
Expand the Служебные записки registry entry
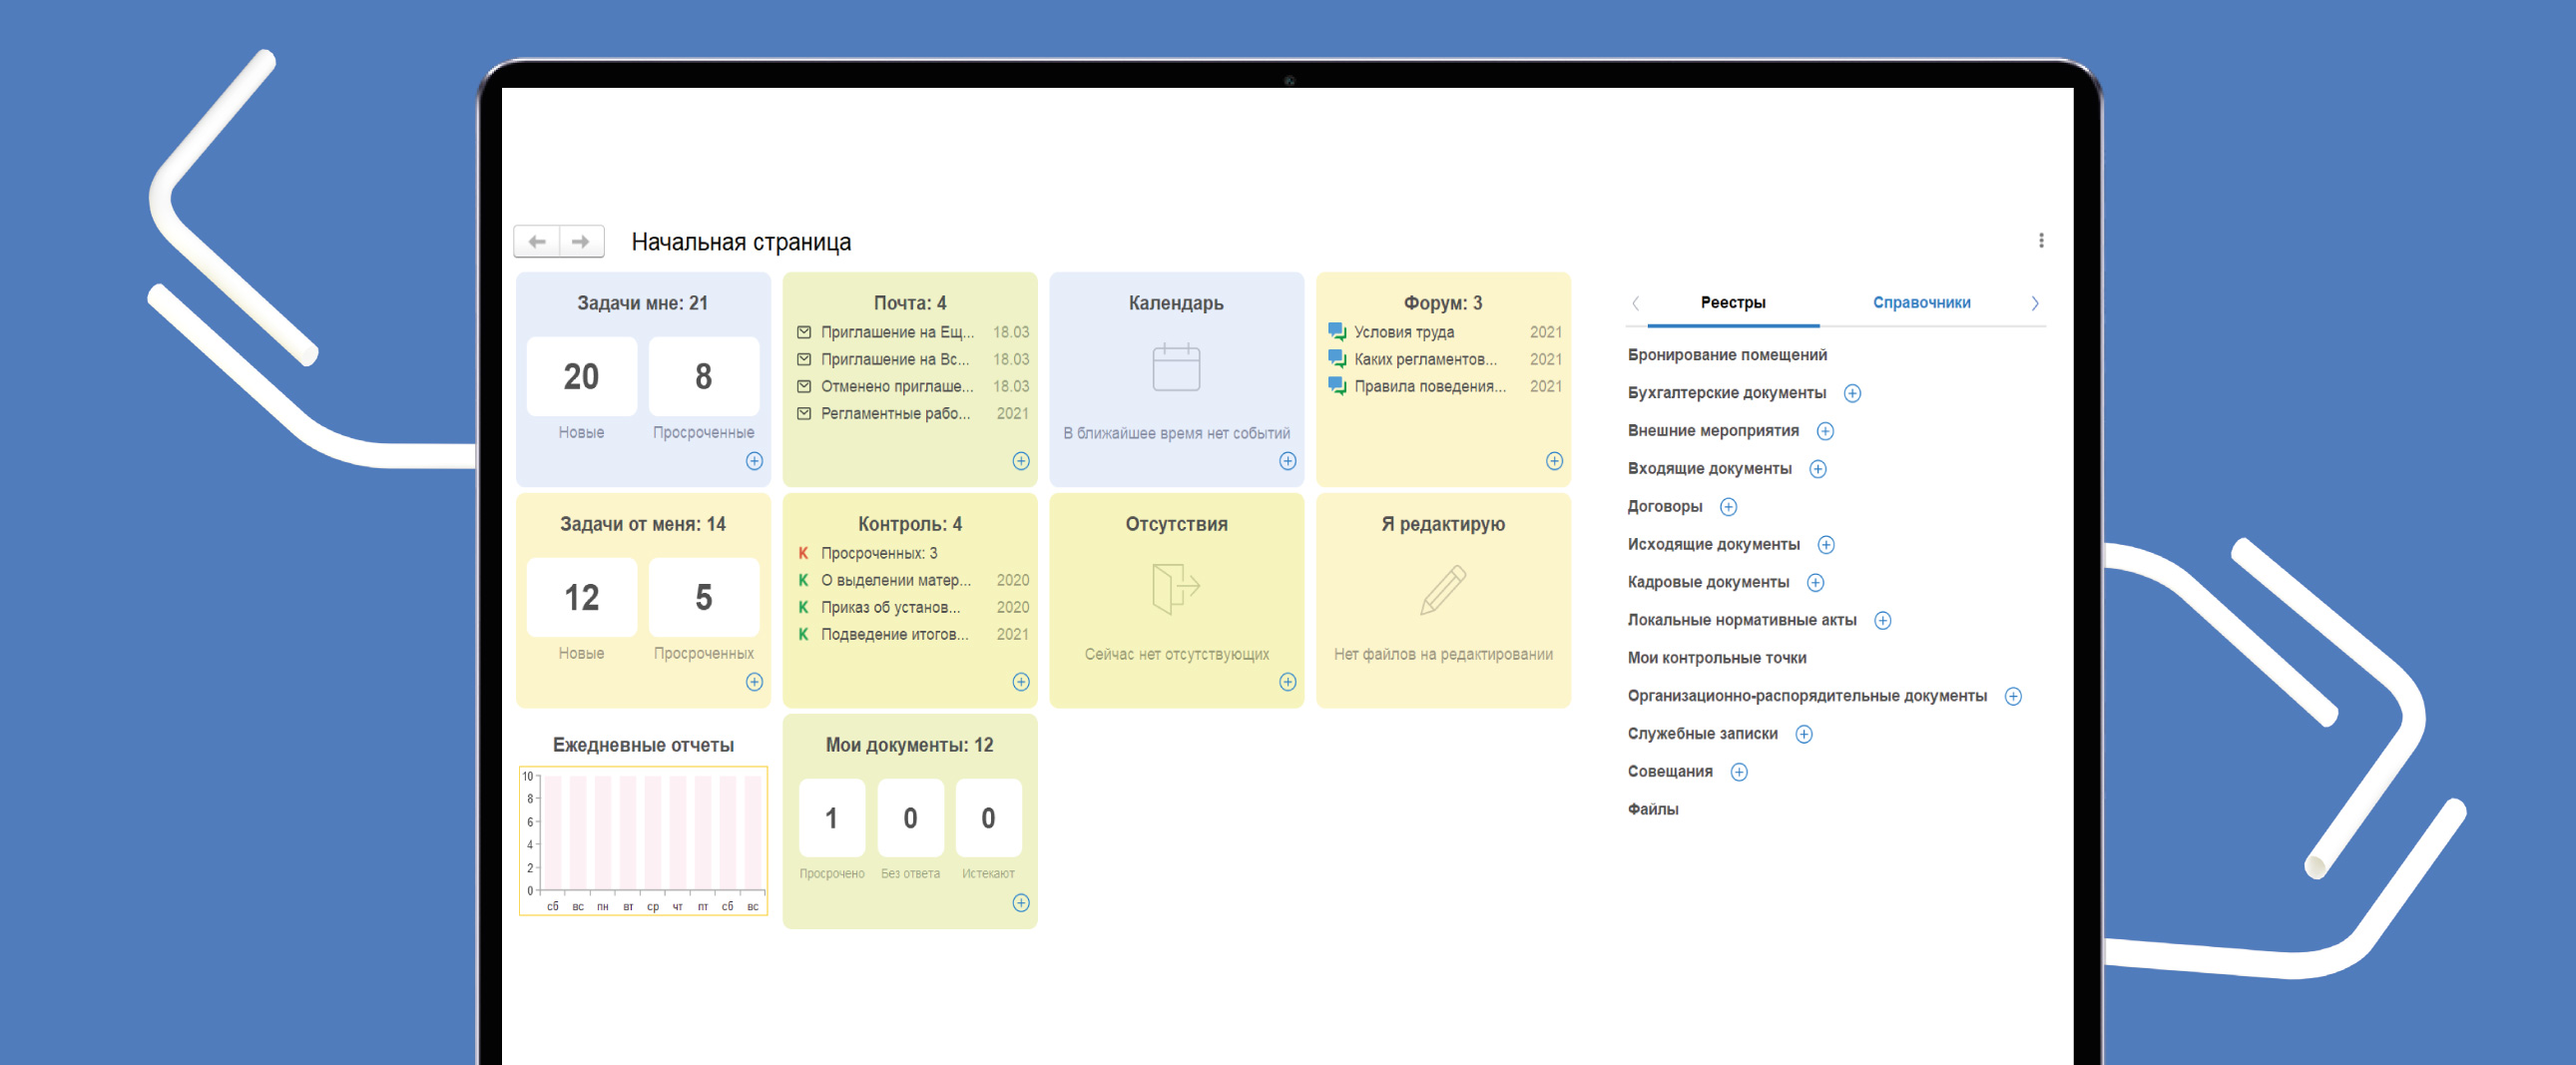1804,734
